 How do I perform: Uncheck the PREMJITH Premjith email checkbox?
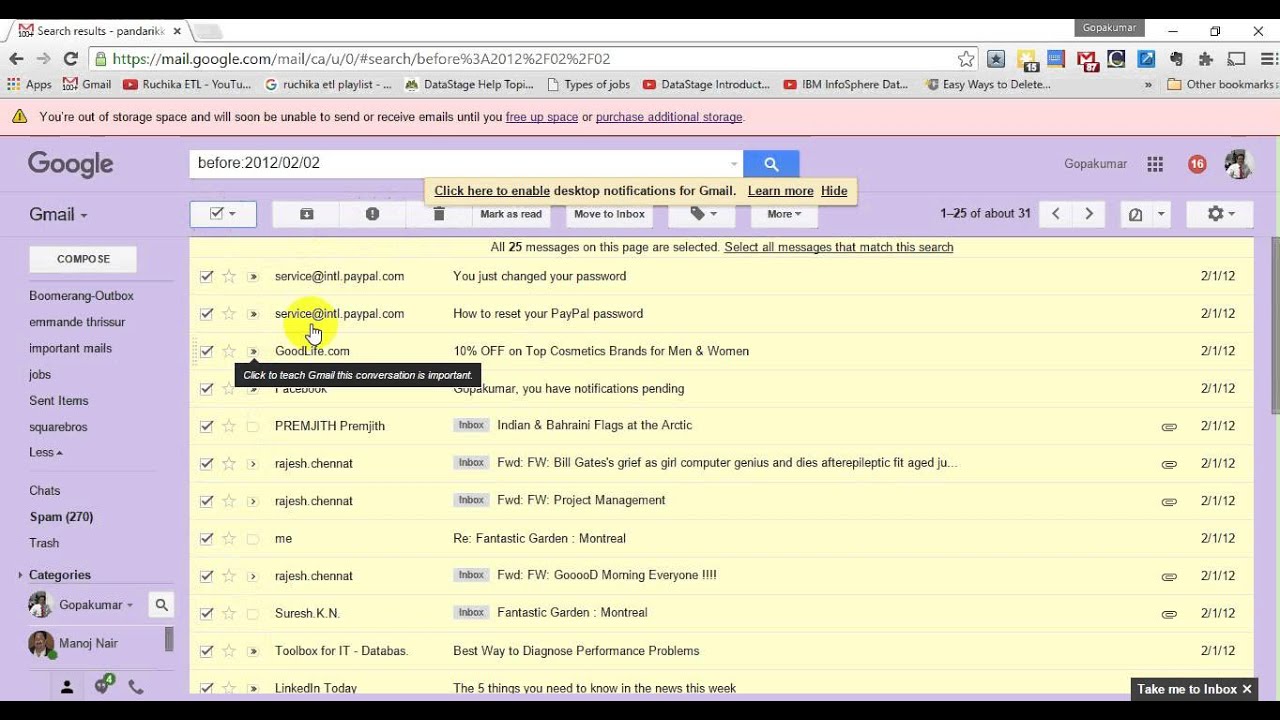tap(206, 426)
